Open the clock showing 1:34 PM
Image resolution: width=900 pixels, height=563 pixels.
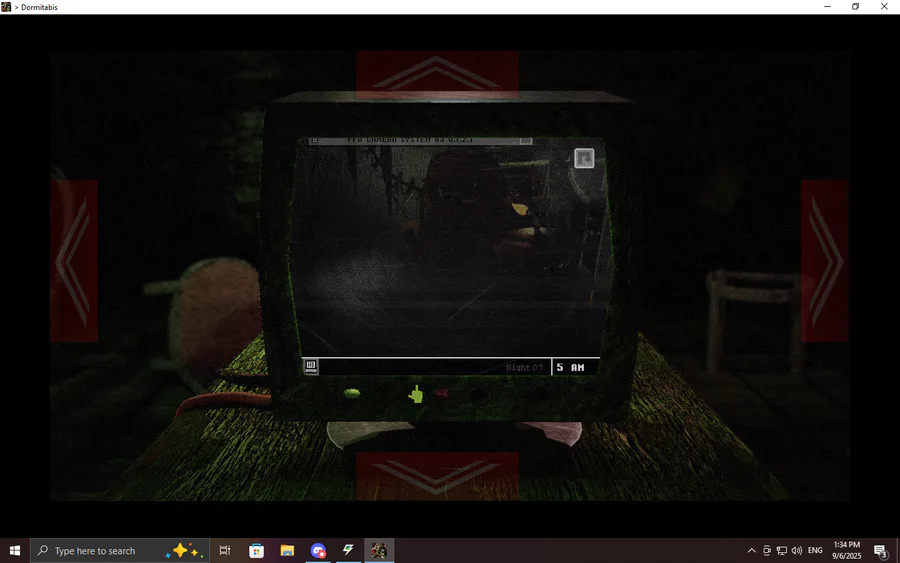847,550
